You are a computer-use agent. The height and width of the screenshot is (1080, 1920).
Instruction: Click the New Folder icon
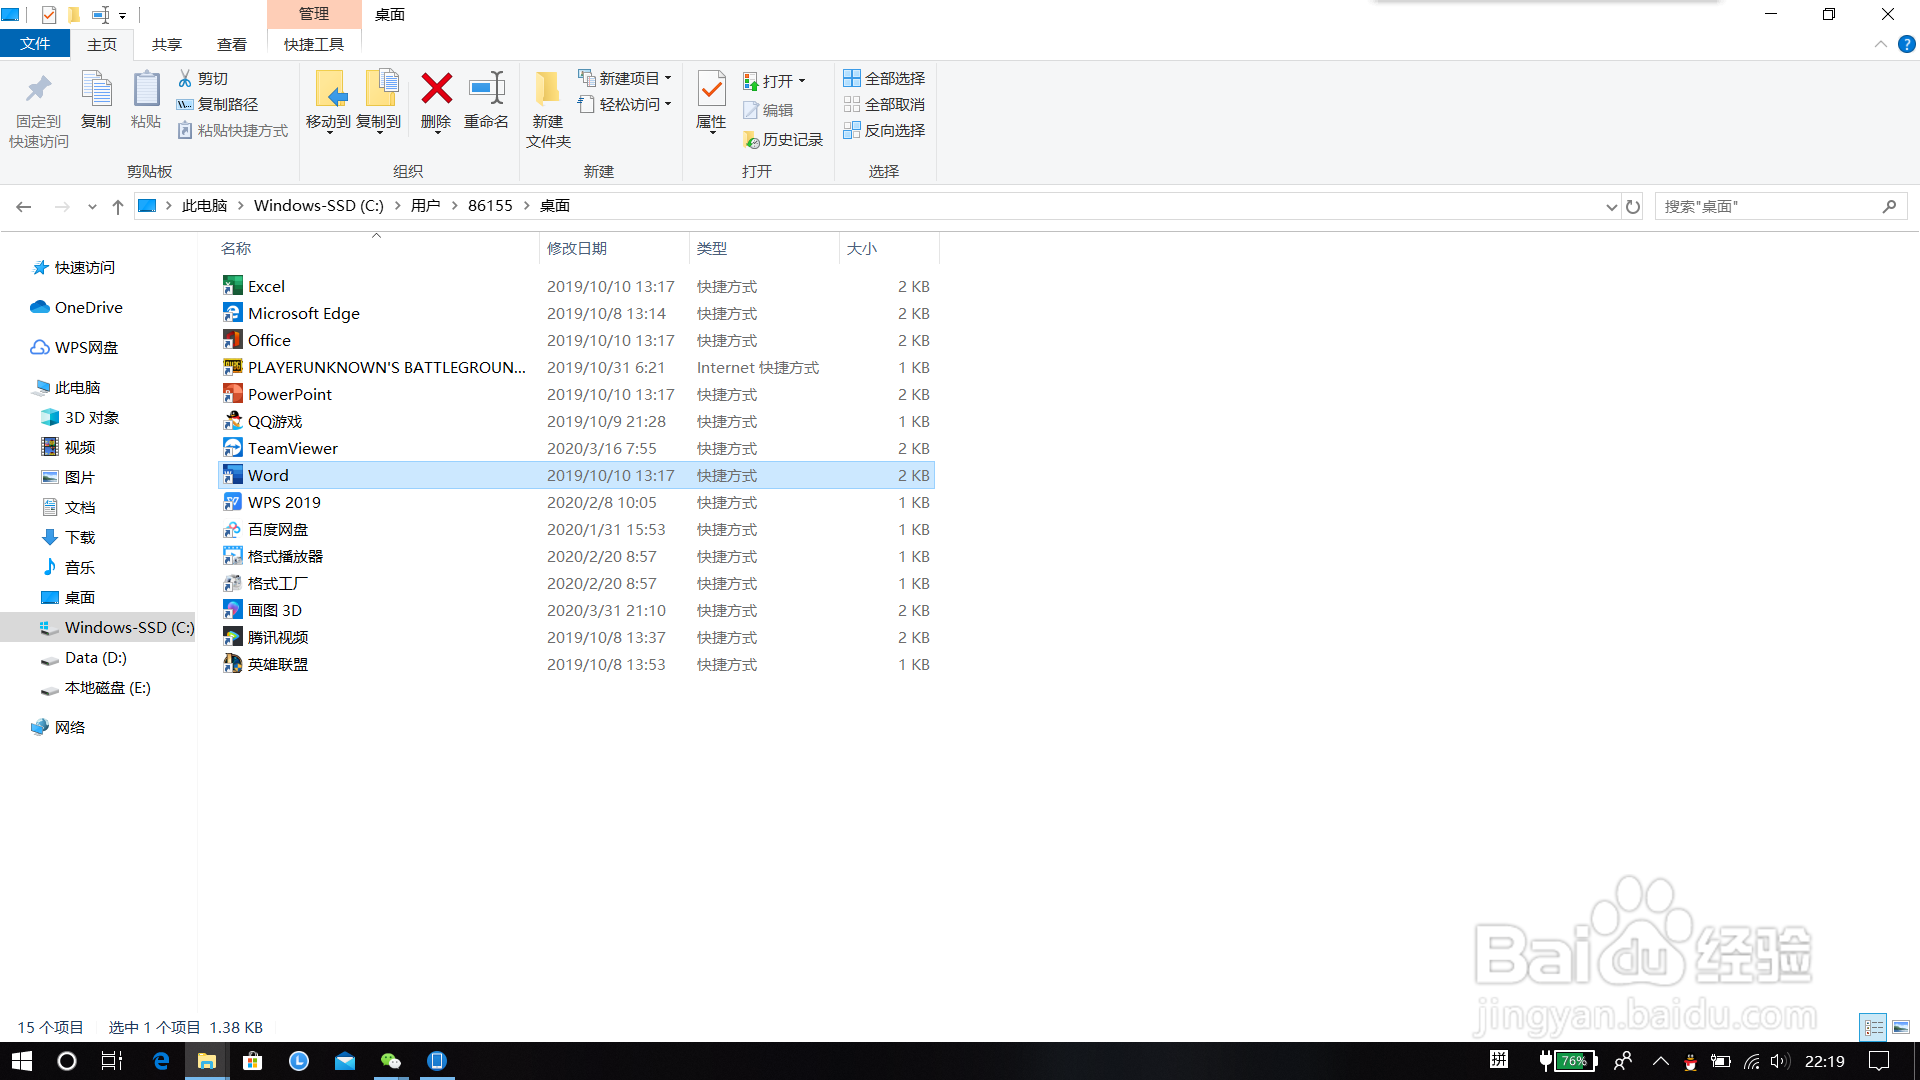(x=547, y=90)
